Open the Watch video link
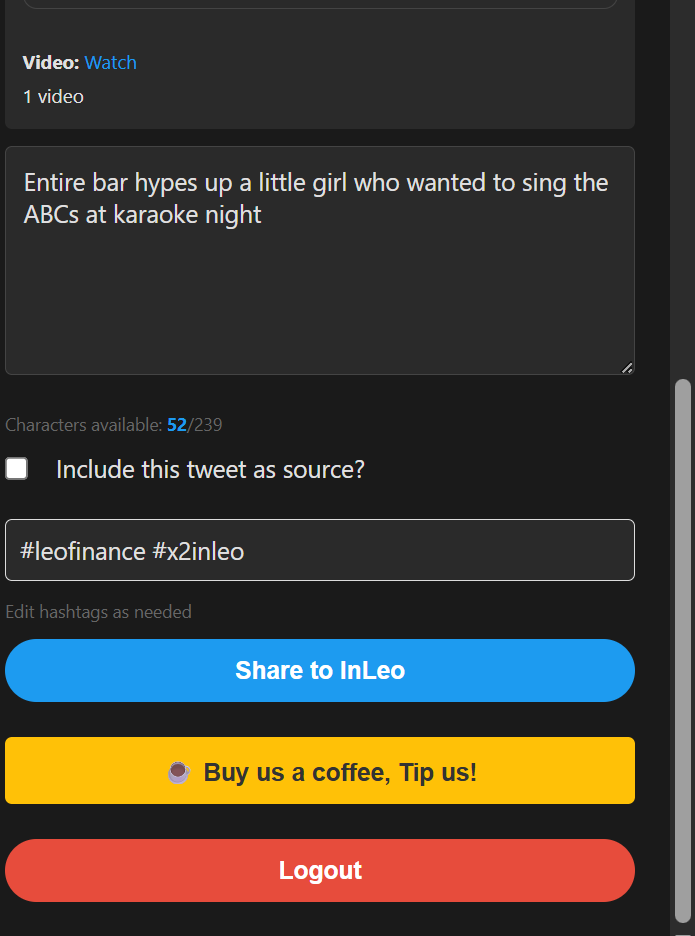The image size is (695, 936). tap(110, 62)
